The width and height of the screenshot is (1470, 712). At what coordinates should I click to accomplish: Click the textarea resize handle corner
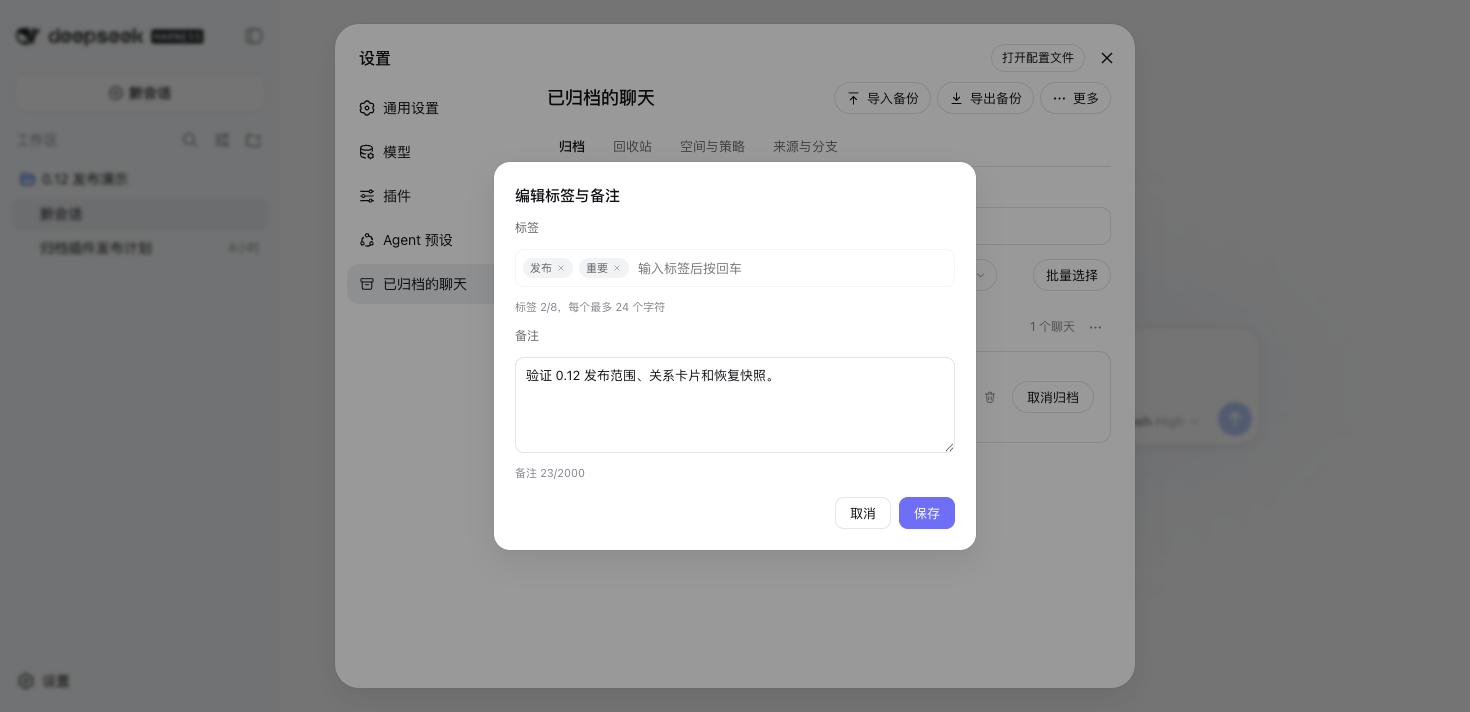pos(949,447)
